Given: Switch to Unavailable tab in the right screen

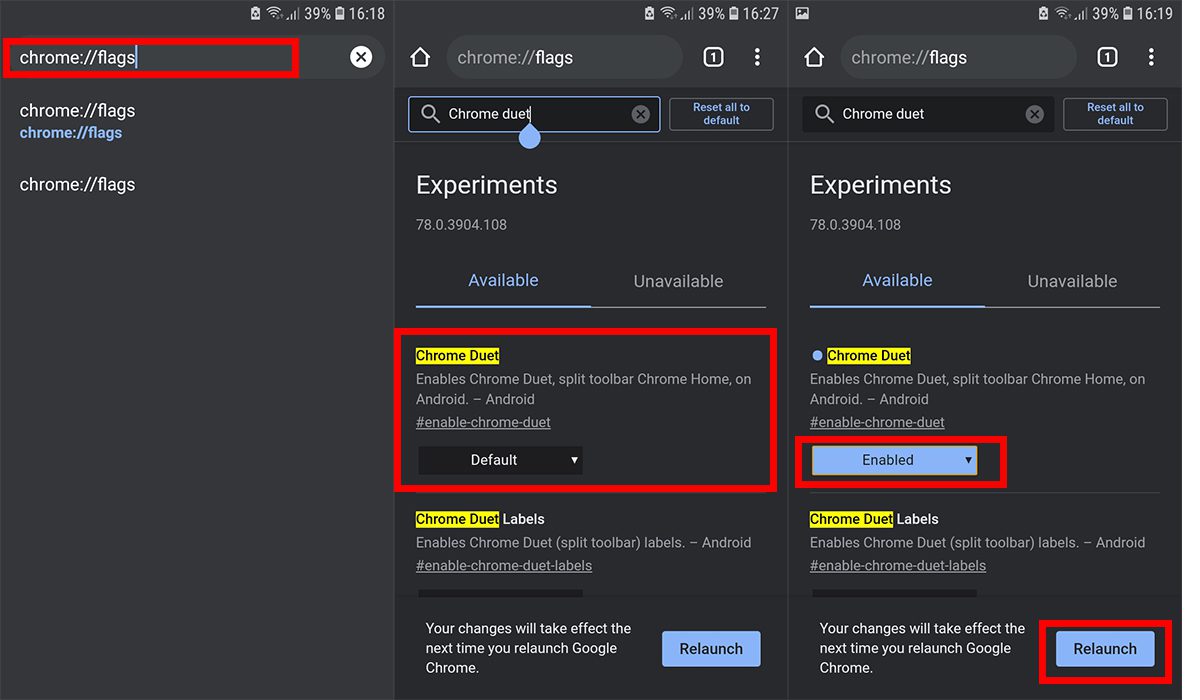Looking at the screenshot, I should pos(1072,281).
